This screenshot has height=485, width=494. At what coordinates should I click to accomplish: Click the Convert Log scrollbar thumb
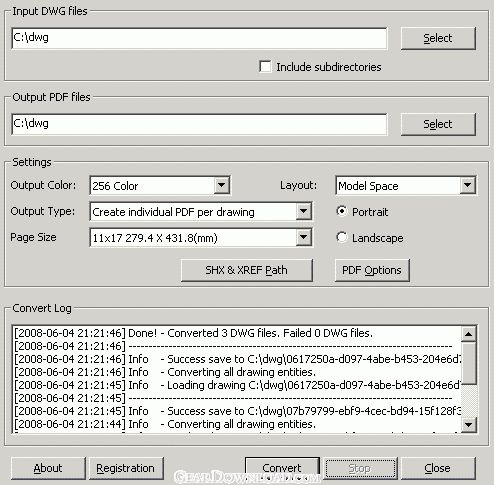469,363
